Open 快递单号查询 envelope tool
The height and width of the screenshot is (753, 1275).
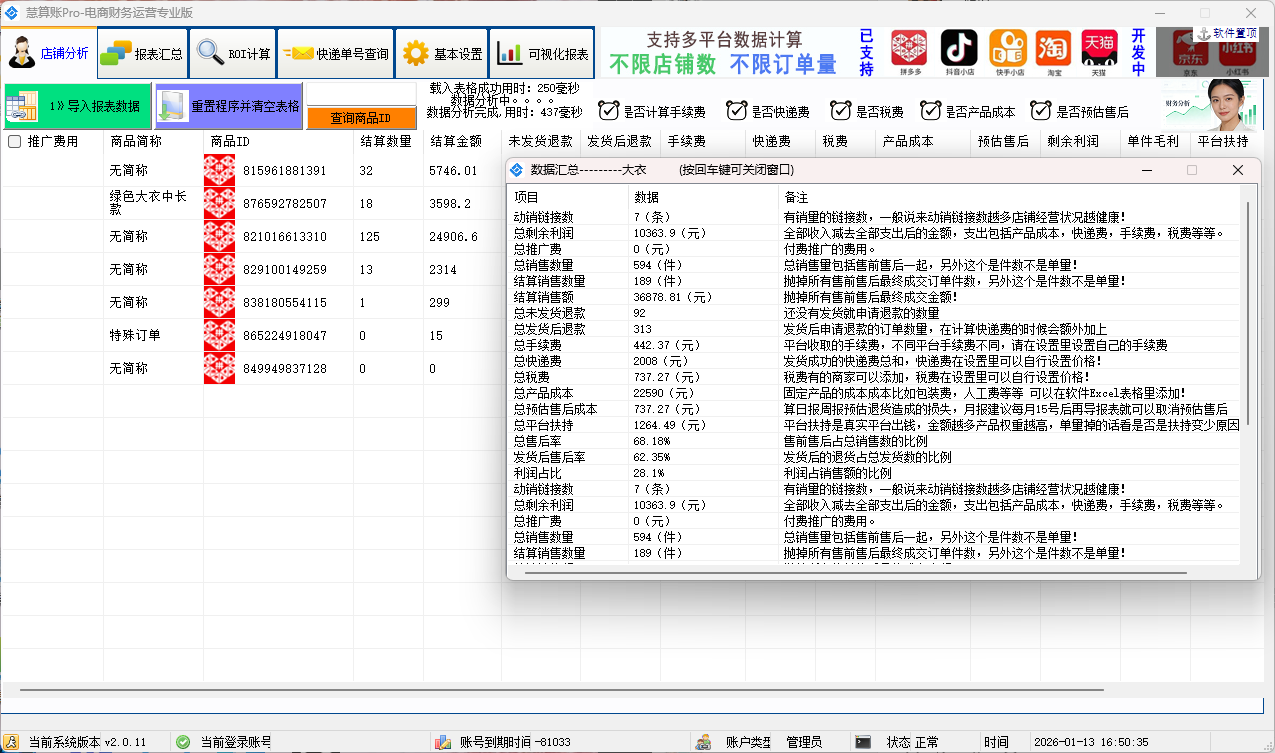pyautogui.click(x=335, y=54)
